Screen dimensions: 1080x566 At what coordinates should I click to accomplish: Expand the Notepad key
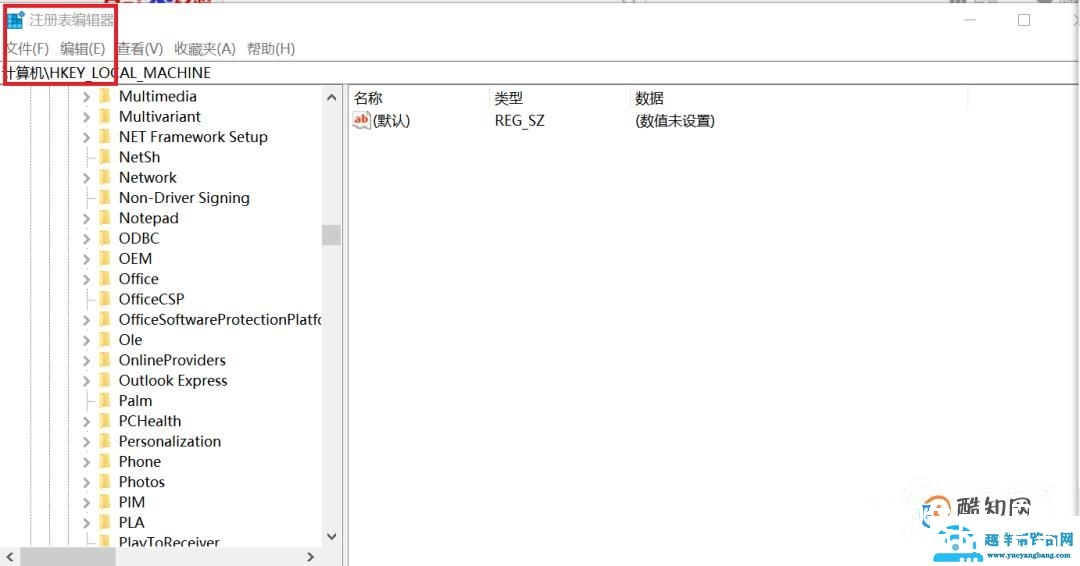(x=87, y=219)
